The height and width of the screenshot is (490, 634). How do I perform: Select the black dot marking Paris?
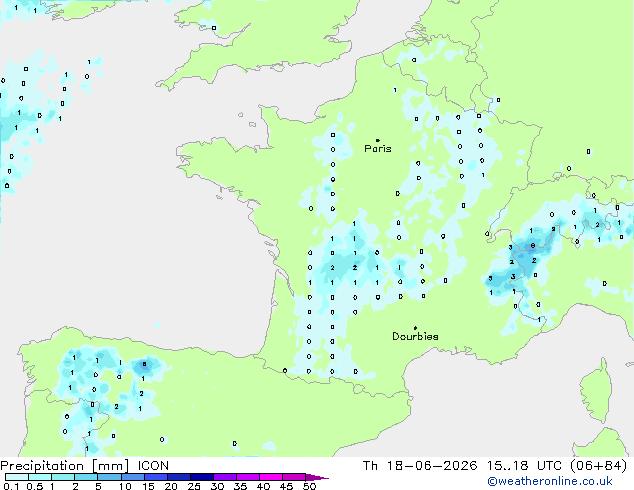tap(378, 140)
